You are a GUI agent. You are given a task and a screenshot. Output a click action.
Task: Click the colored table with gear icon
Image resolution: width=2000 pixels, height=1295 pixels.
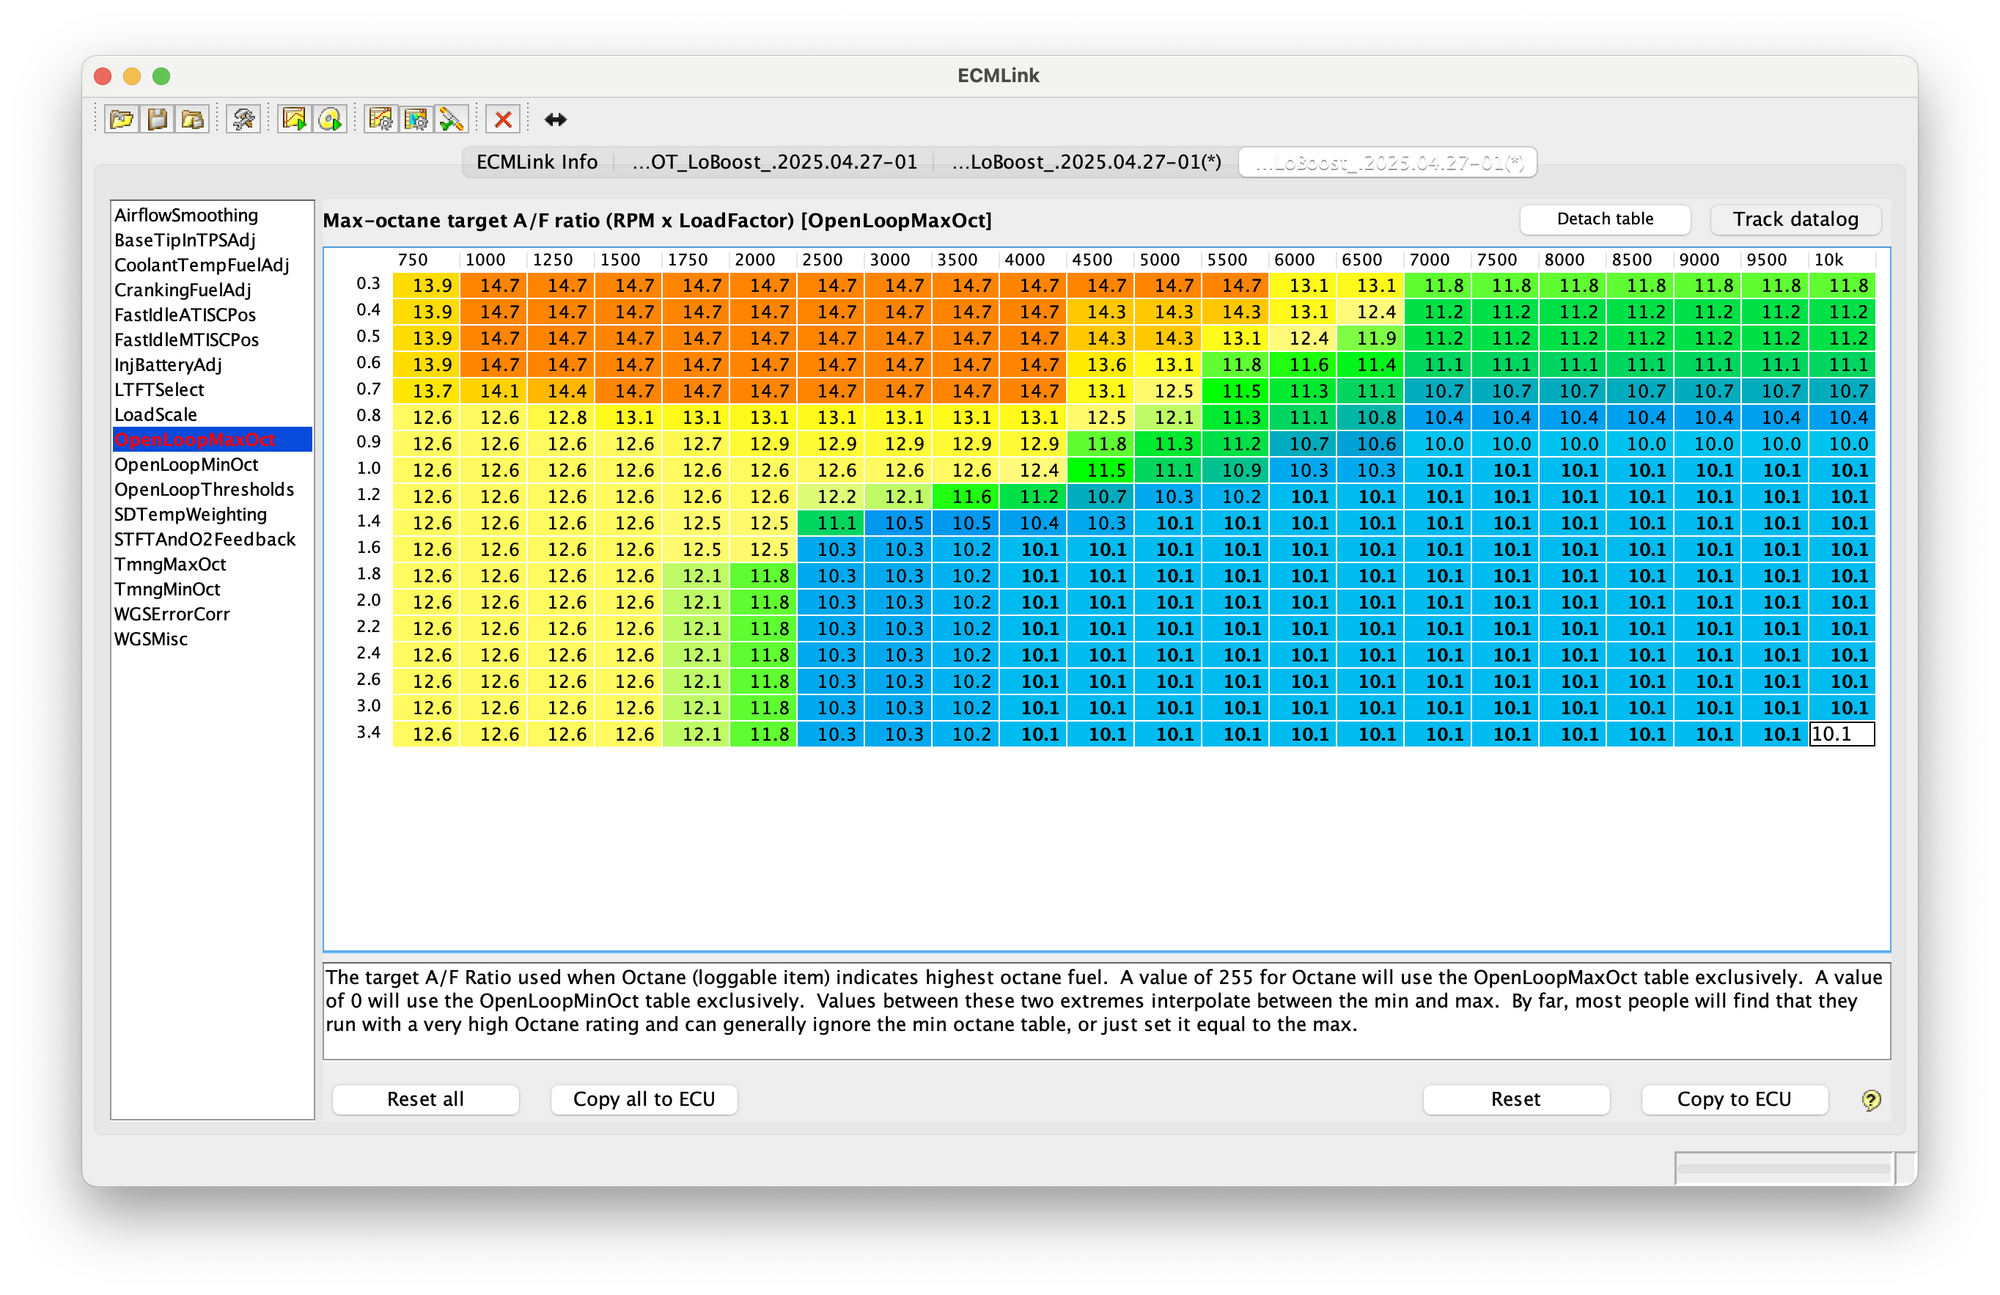point(416,120)
